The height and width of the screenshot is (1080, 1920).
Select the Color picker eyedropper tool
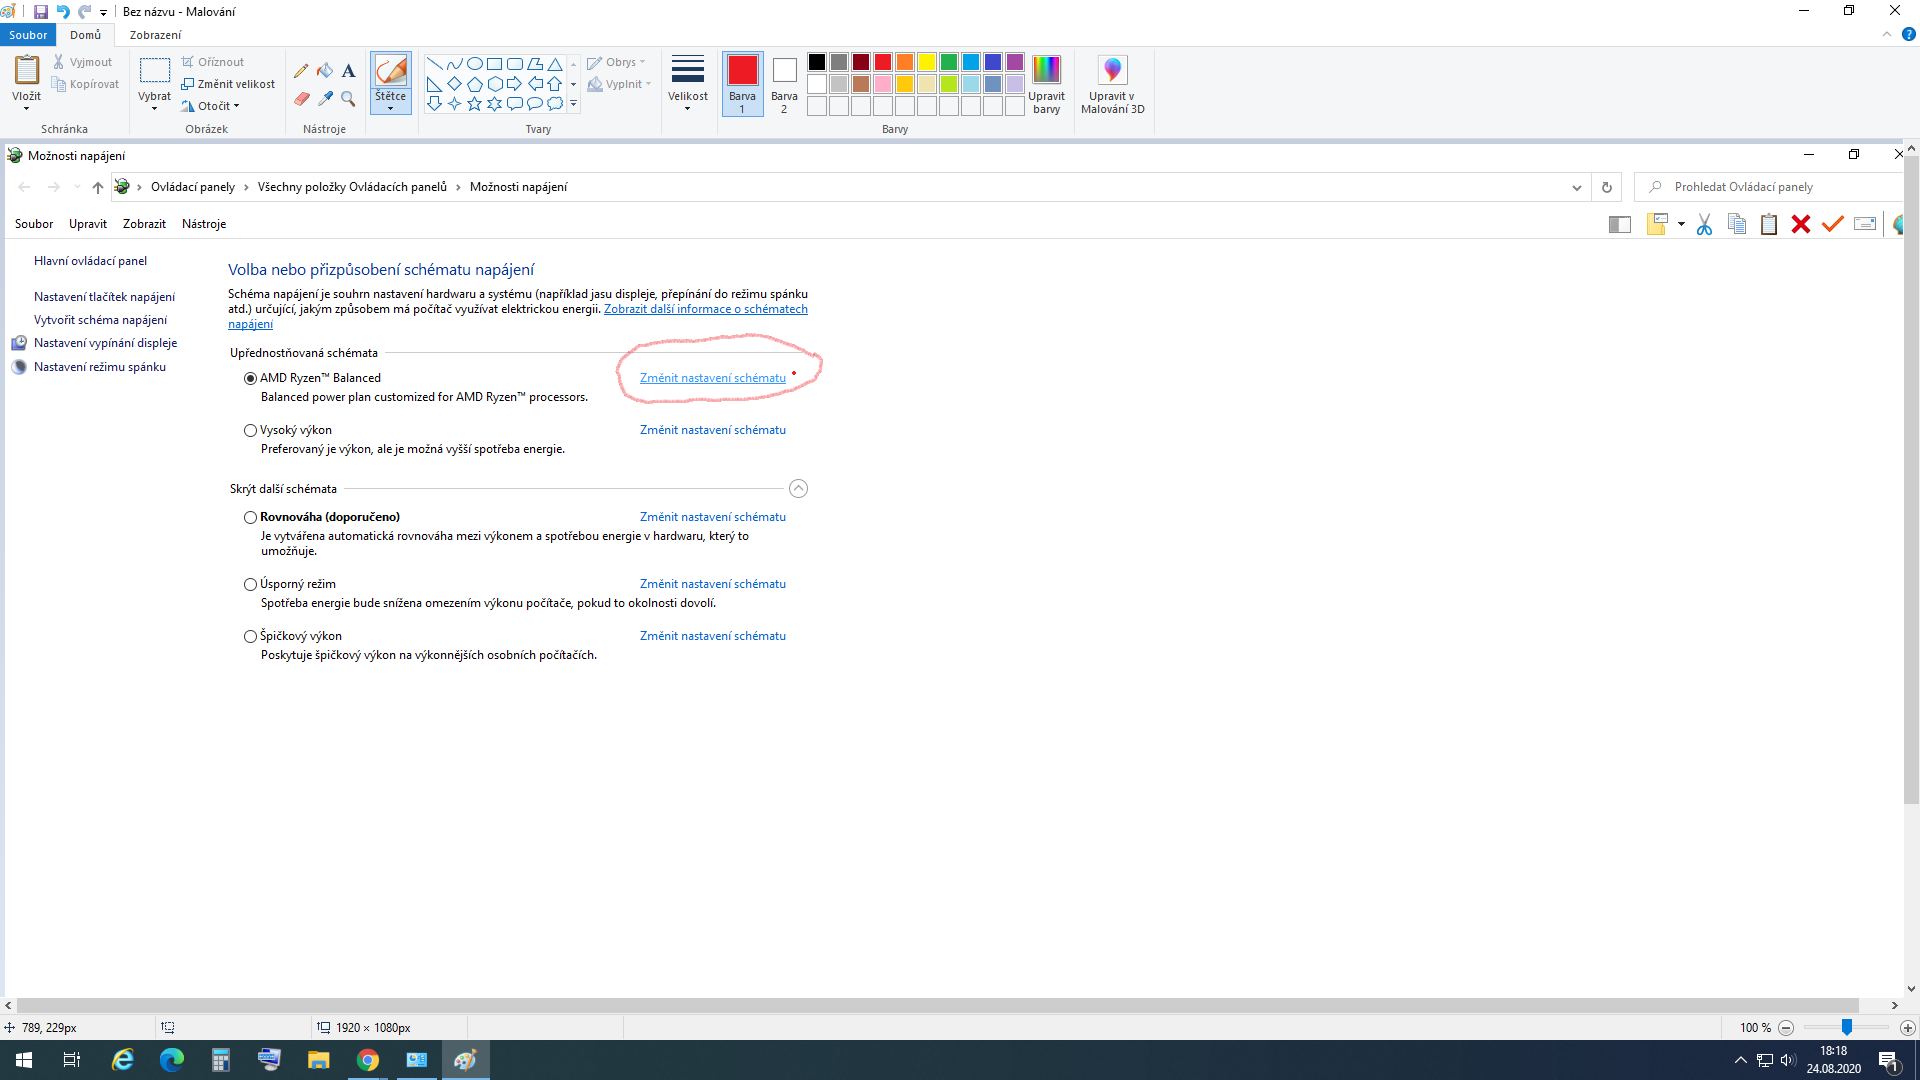pyautogui.click(x=325, y=98)
